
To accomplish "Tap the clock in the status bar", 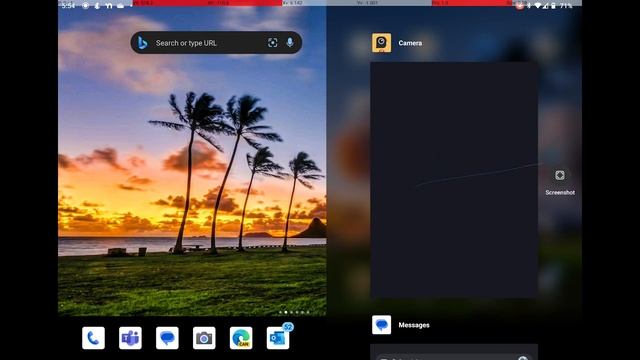I will [x=69, y=6].
